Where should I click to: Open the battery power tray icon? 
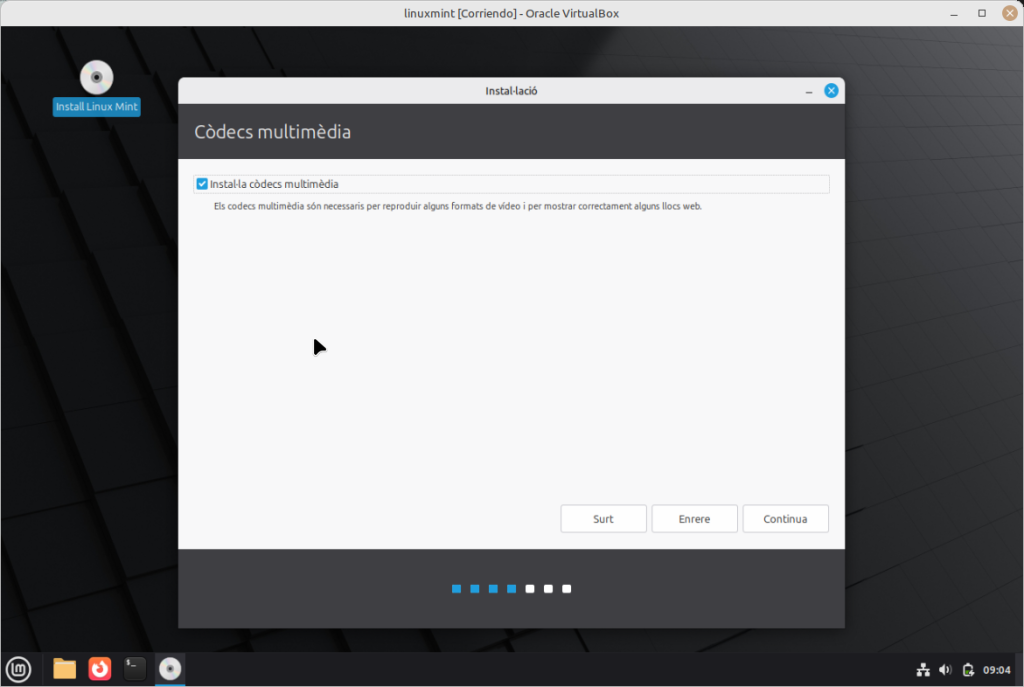point(968,669)
